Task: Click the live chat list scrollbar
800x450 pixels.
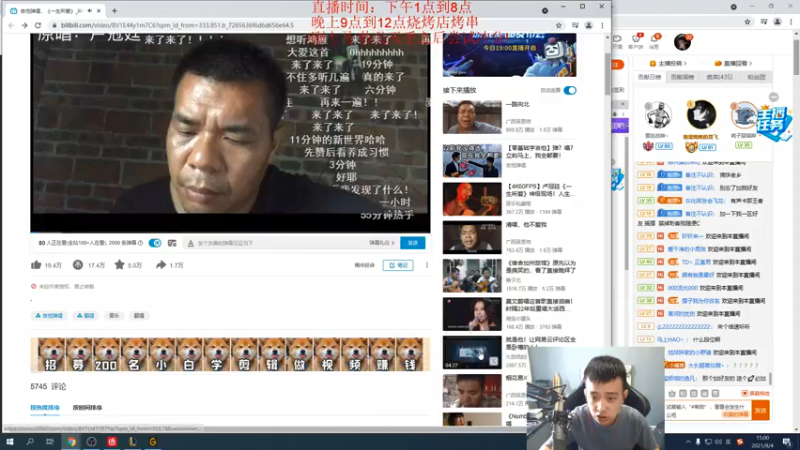Action: [770, 379]
